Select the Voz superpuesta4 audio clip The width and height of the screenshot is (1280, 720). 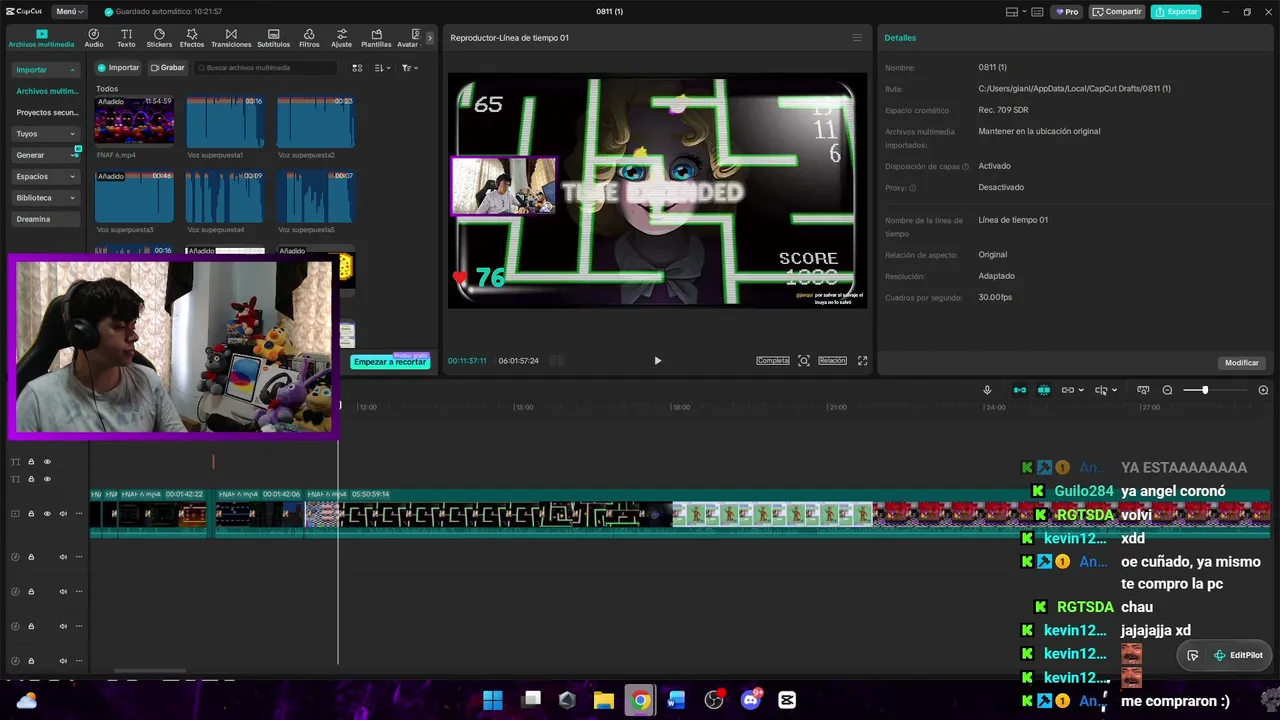225,196
